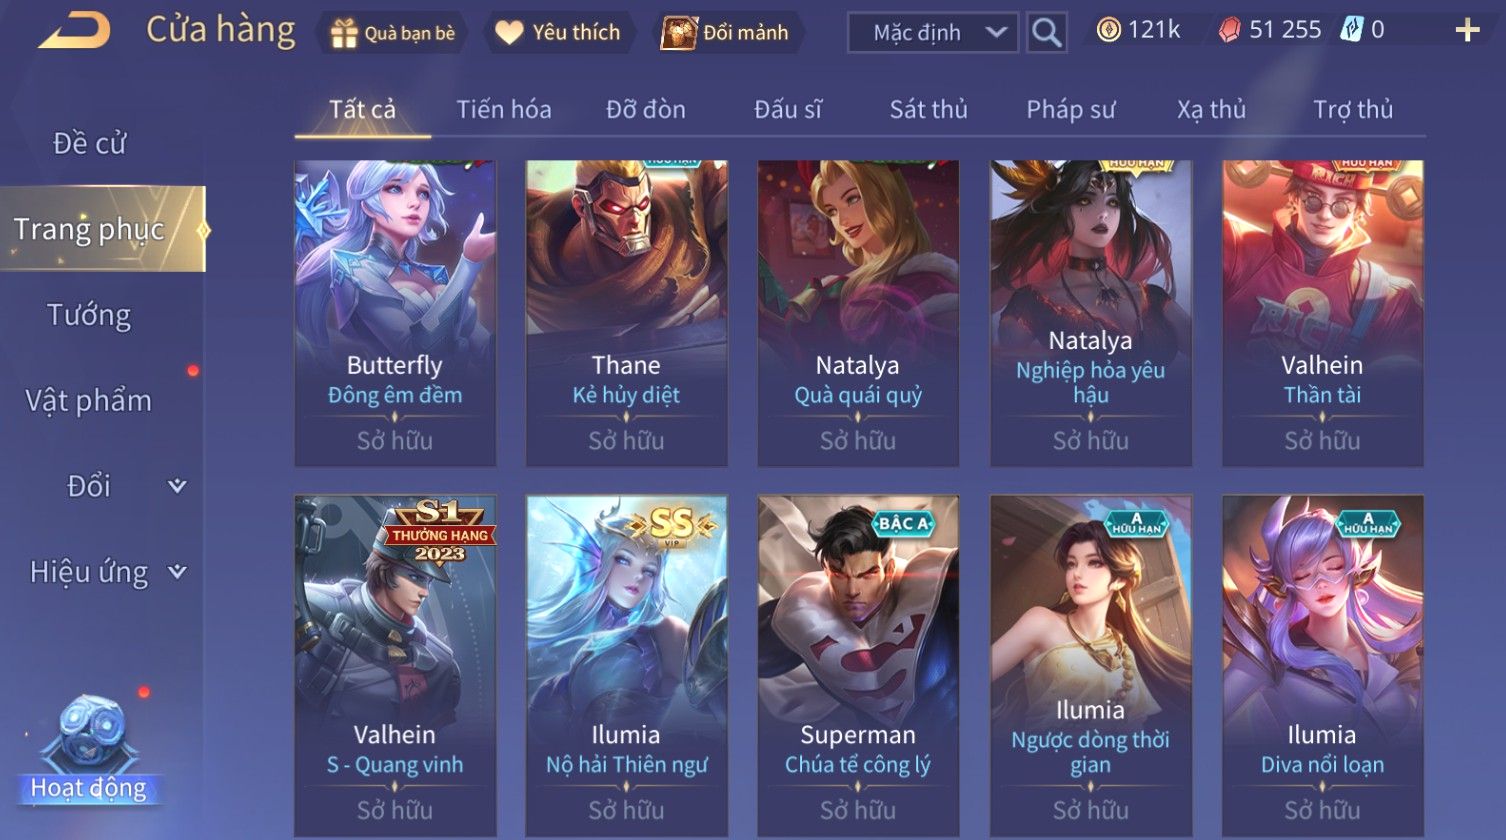Open Vật phẩm in the sidebar
Image resolution: width=1506 pixels, height=840 pixels.
click(89, 401)
